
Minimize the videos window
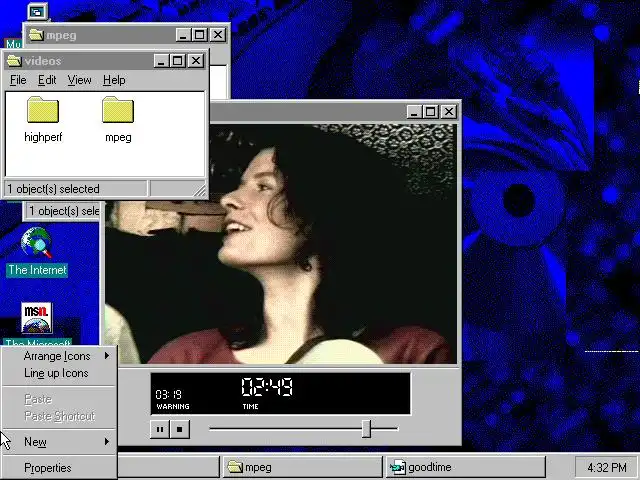(x=161, y=61)
